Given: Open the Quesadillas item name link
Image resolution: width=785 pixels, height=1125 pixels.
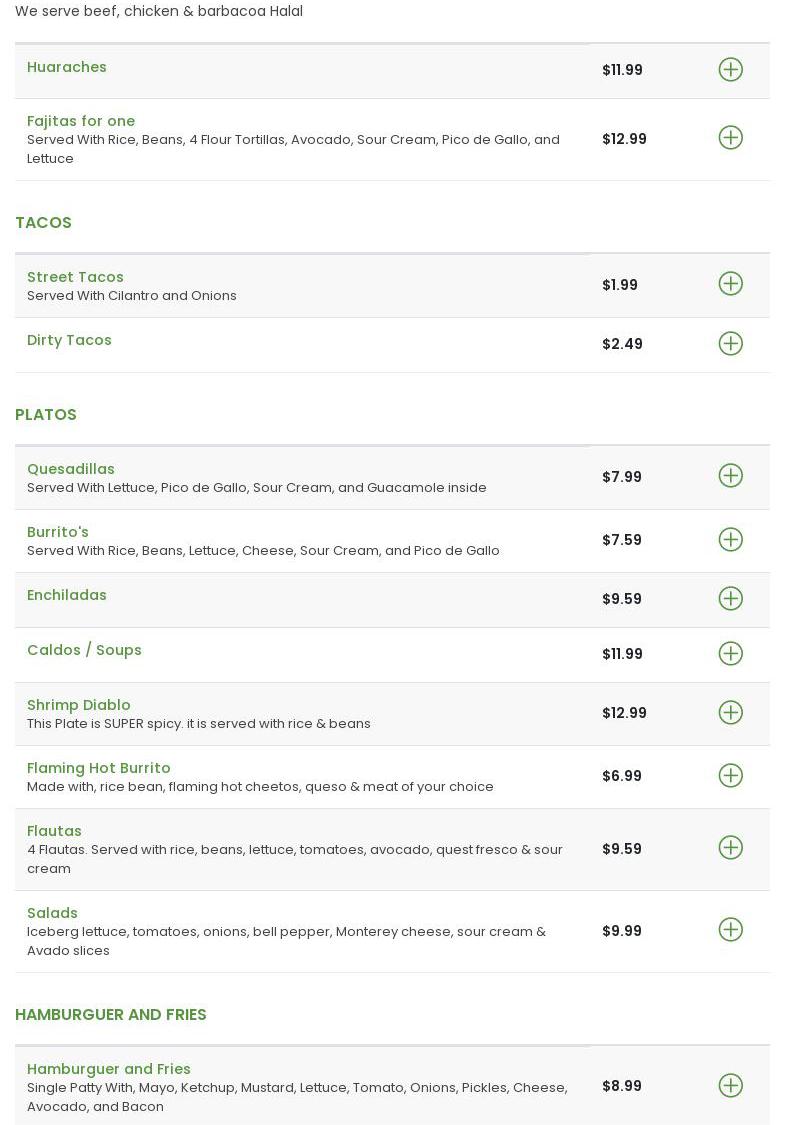Looking at the screenshot, I should [71, 469].
